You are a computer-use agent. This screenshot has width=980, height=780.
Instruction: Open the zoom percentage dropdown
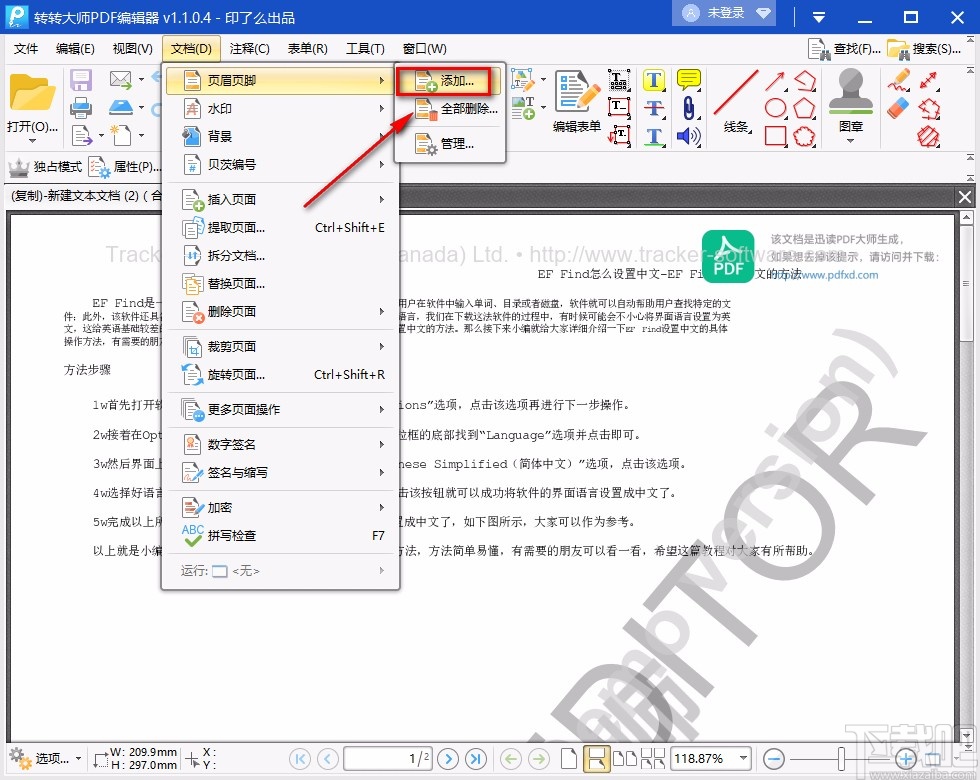[743, 758]
